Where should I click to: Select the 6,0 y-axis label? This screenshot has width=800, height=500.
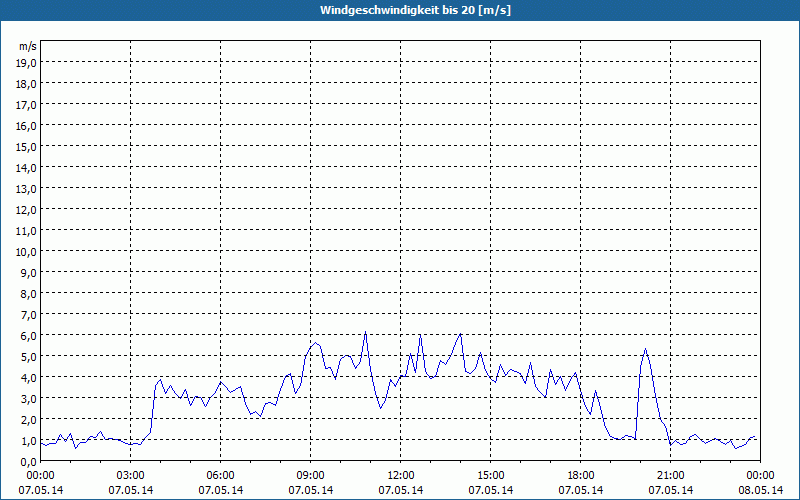pyautogui.click(x=29, y=336)
